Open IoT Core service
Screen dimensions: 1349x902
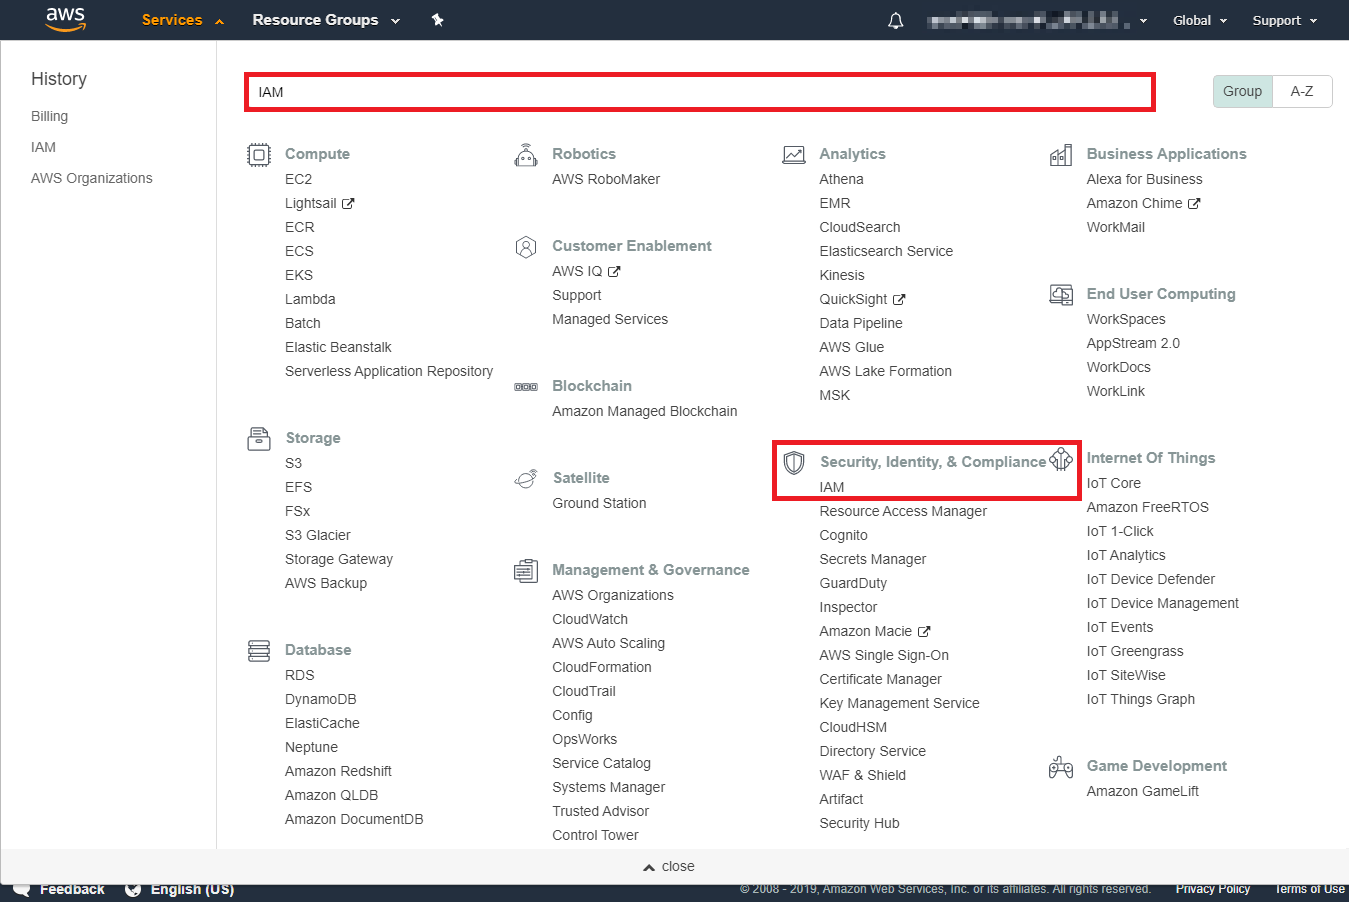(x=1114, y=483)
